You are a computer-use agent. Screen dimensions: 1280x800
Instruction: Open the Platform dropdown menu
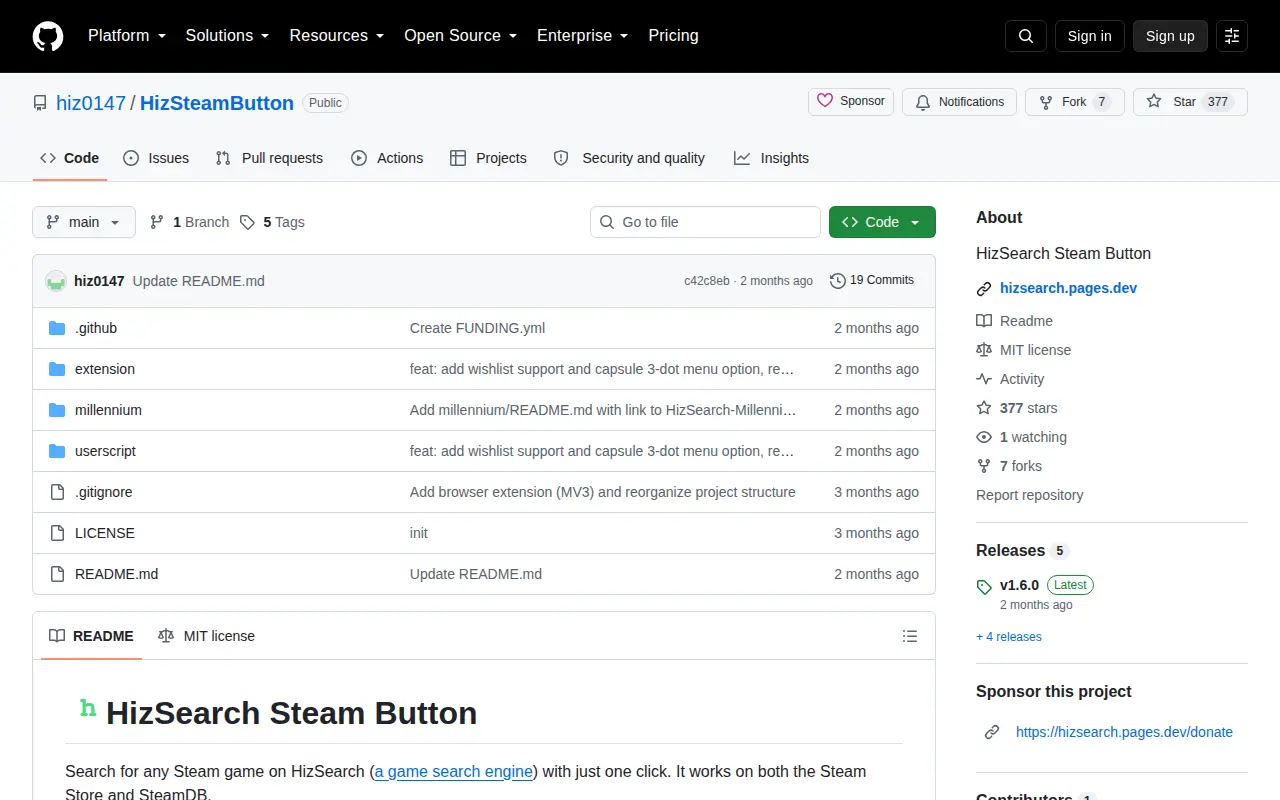[127, 36]
